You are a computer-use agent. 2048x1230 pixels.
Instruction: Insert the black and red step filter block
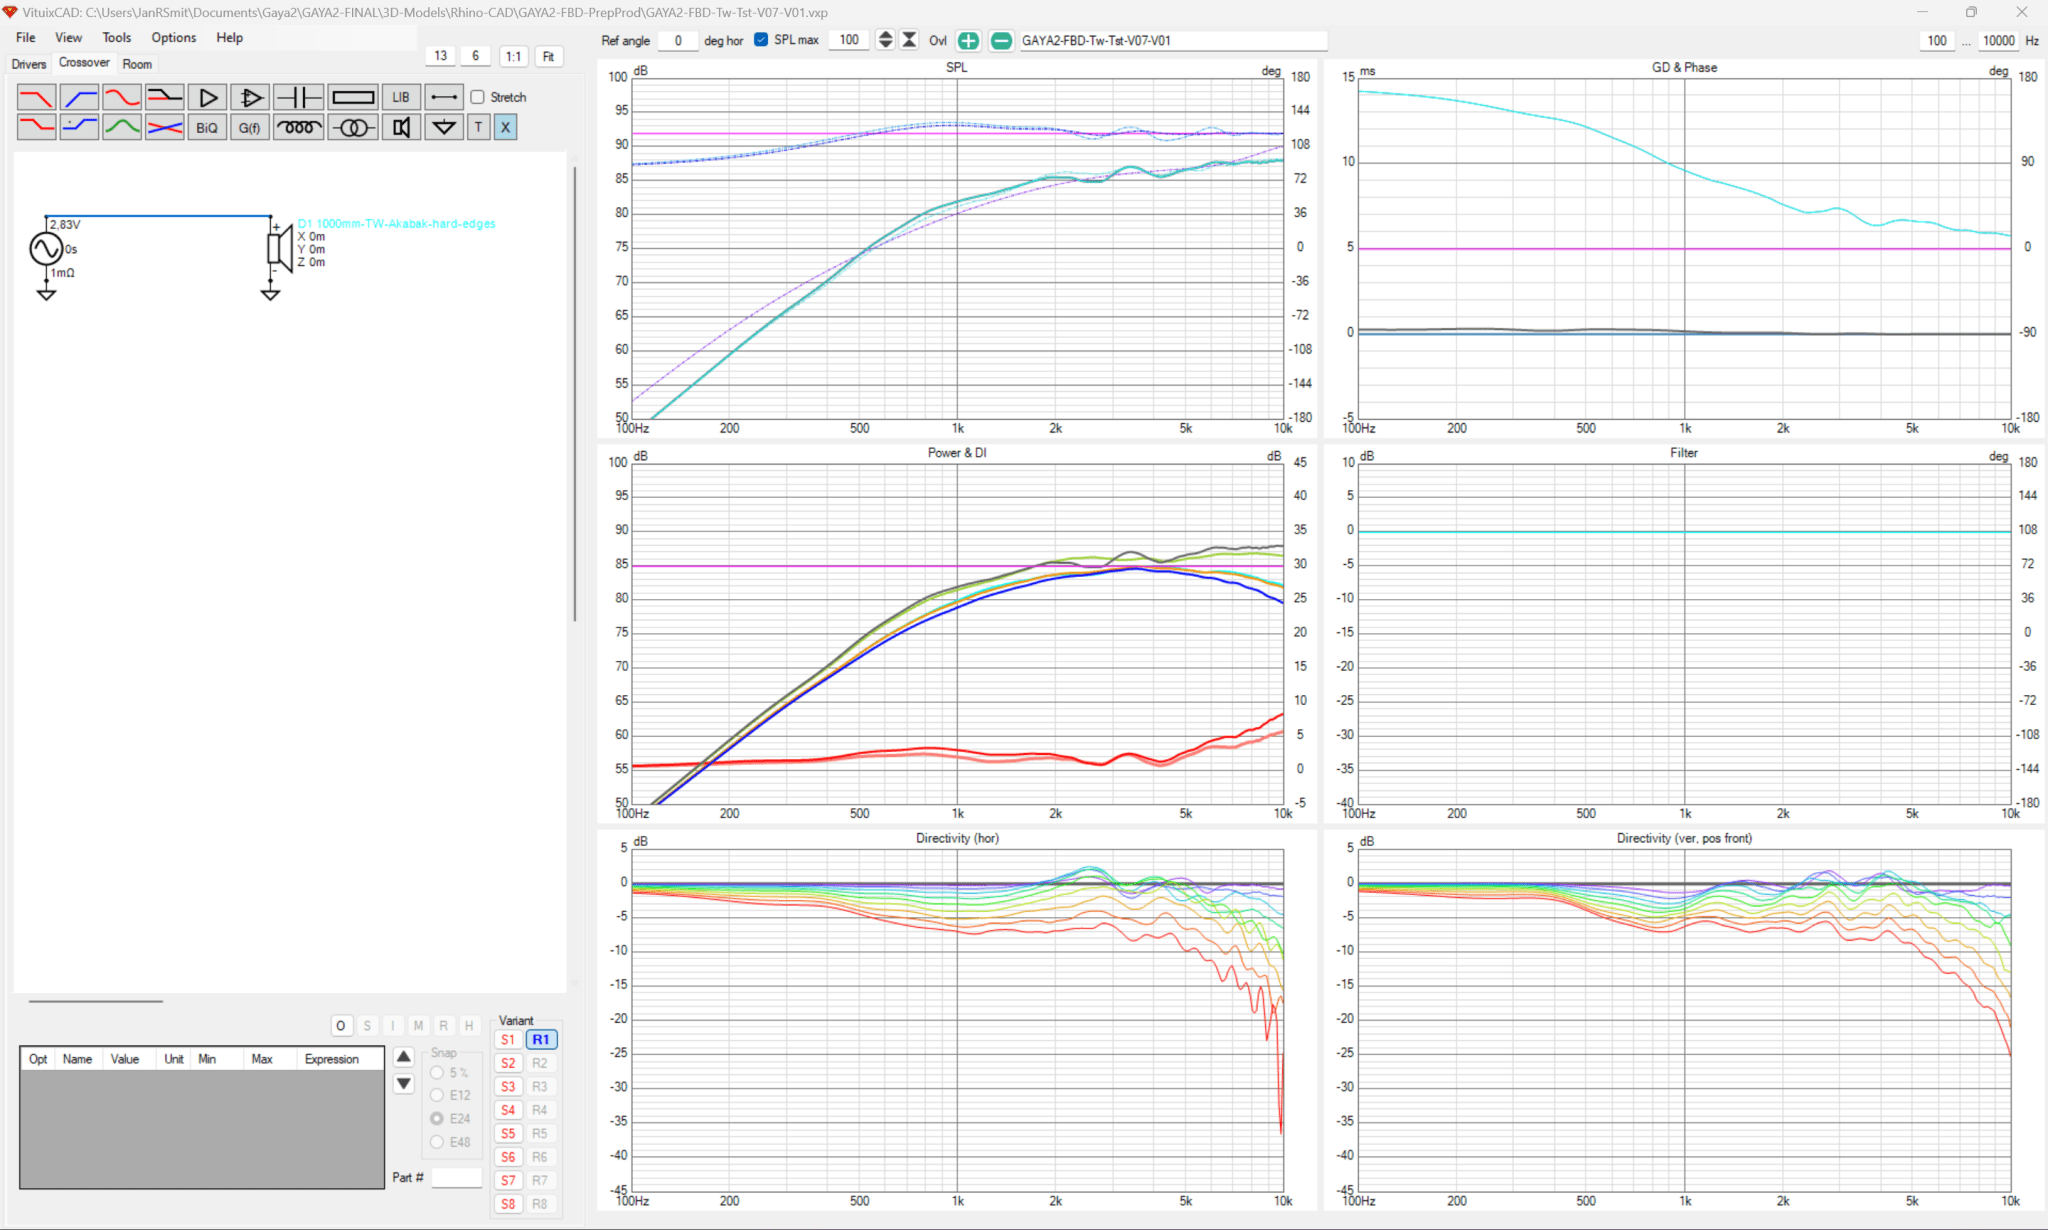(x=165, y=97)
